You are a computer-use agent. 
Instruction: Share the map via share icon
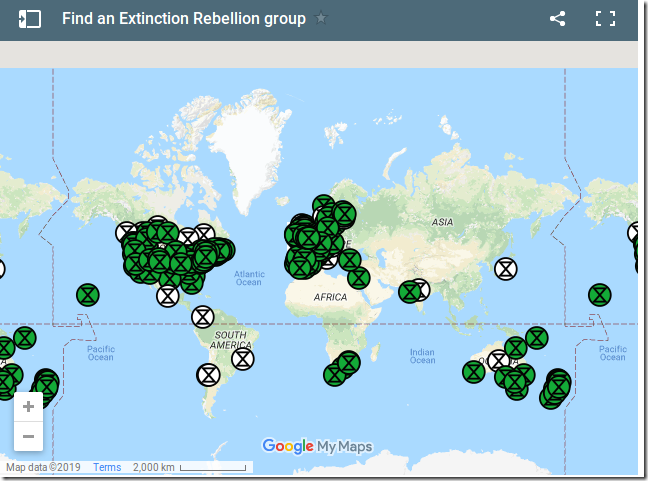pos(557,19)
